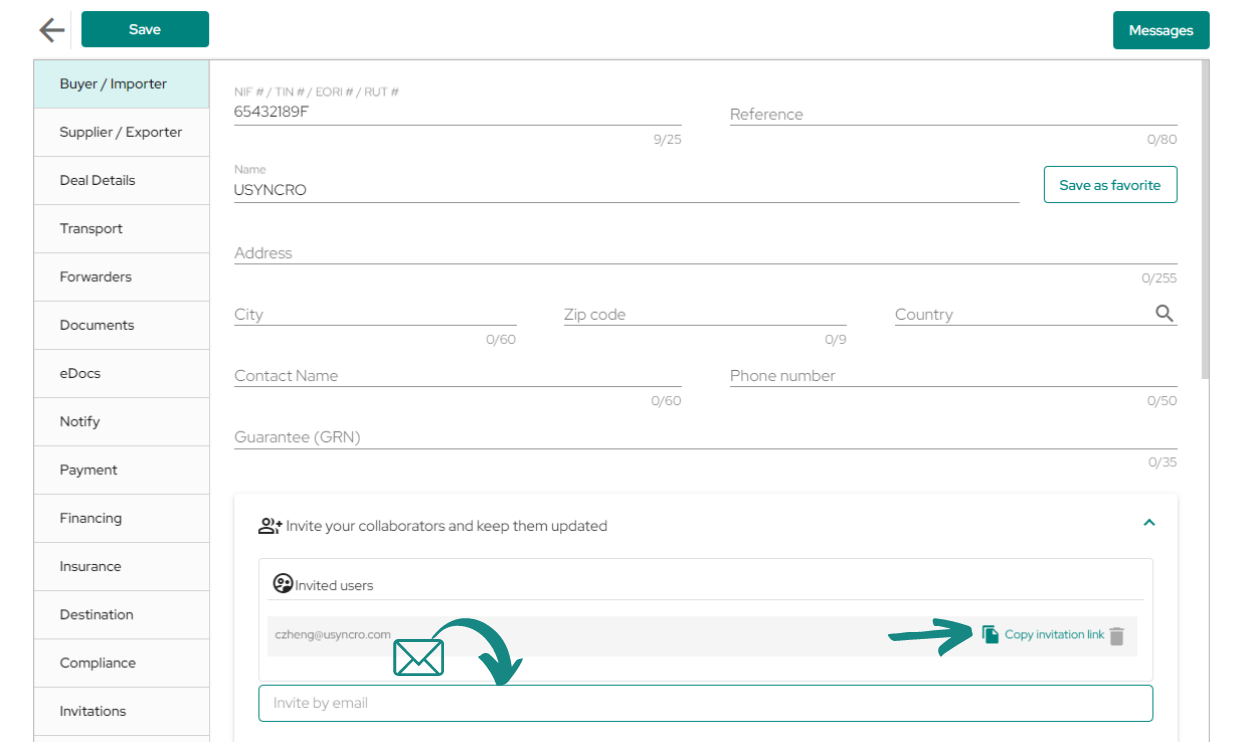Open Messages
The width and height of the screenshot is (1253, 745).
pos(1161,30)
